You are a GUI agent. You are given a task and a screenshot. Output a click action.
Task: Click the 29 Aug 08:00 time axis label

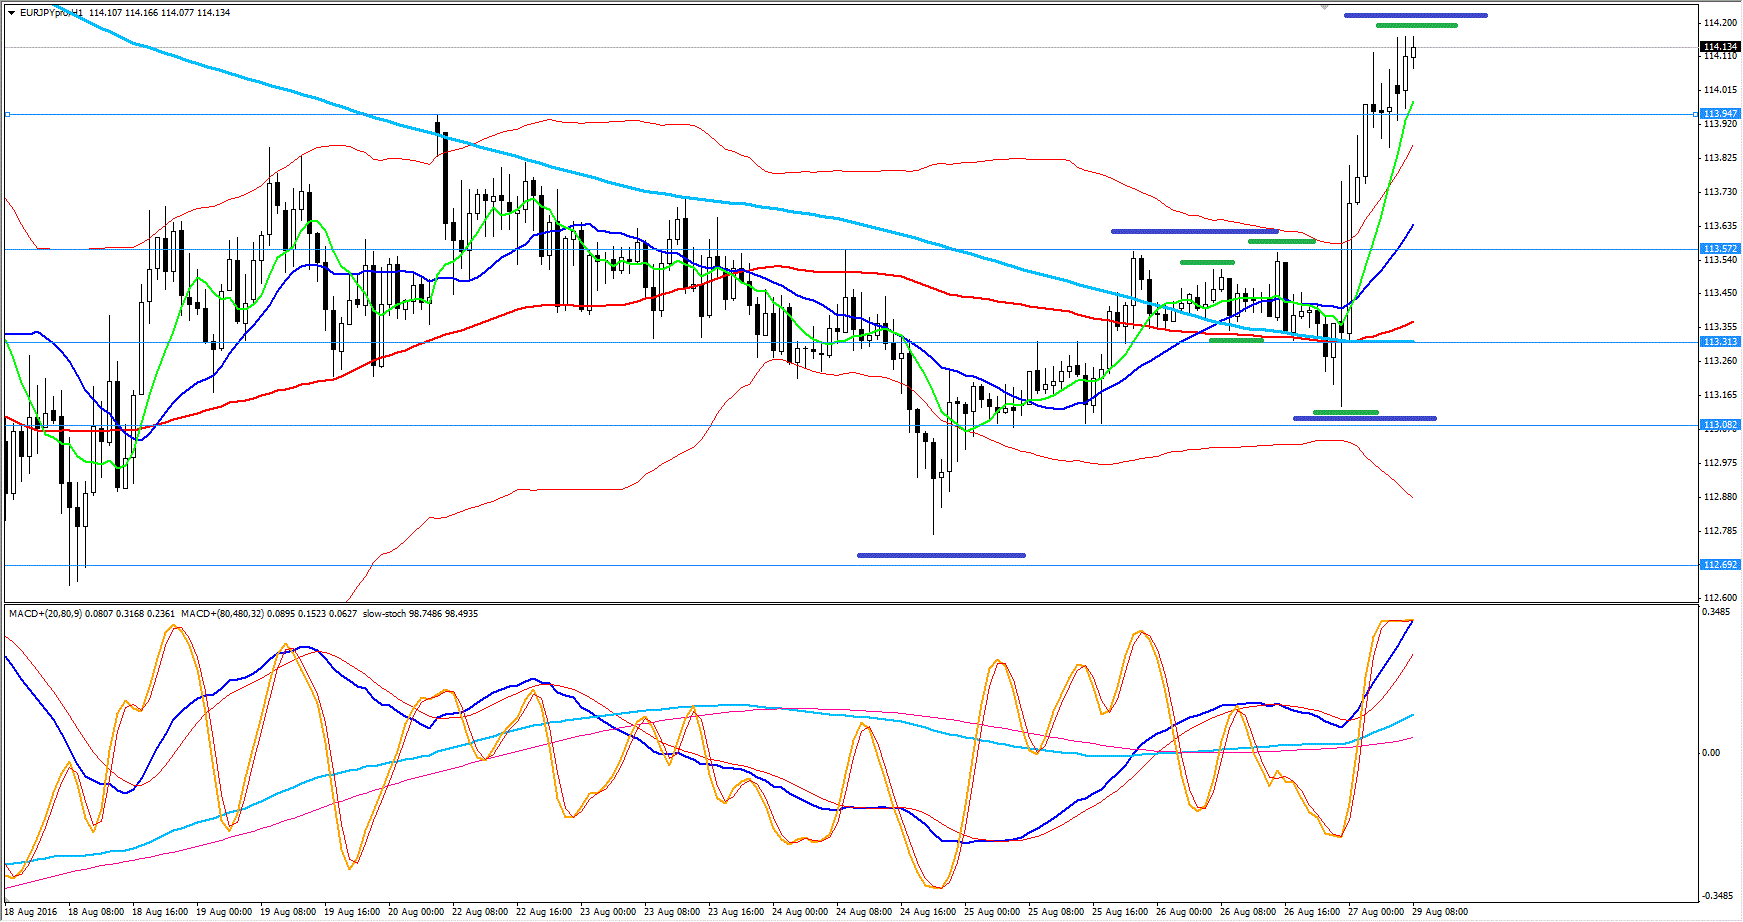pos(1439,912)
